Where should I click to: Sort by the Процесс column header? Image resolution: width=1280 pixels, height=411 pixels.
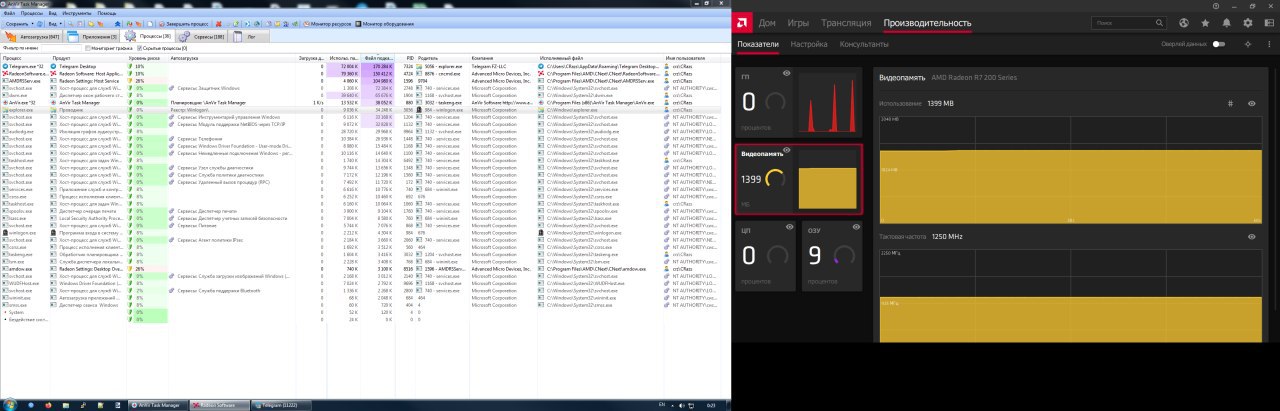click(x=25, y=58)
